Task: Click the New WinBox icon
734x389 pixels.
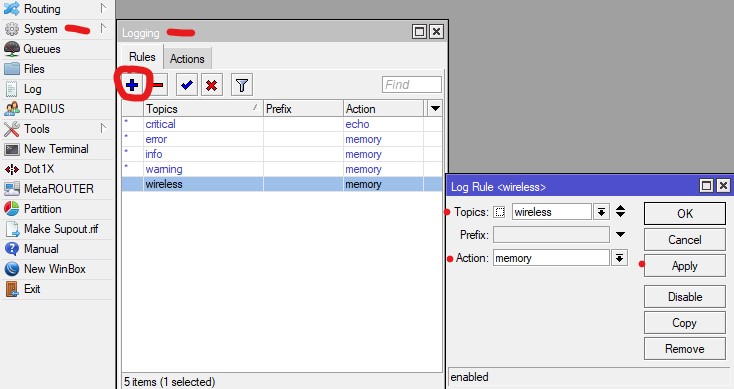Action: [x=12, y=269]
